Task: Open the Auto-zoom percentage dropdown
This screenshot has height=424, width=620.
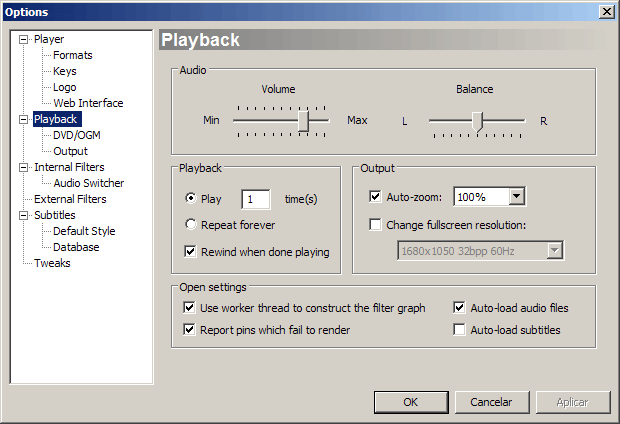Action: point(516,196)
